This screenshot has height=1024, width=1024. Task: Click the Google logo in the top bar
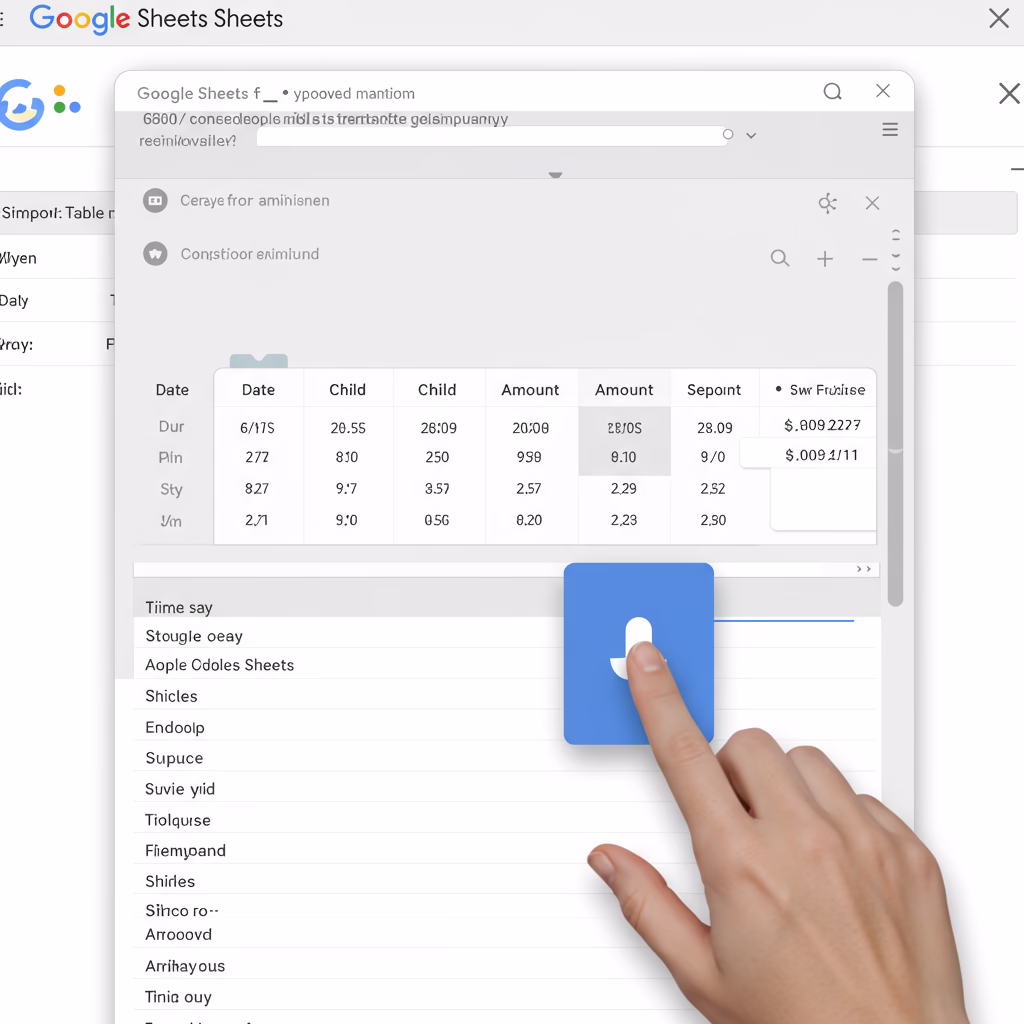tap(80, 19)
